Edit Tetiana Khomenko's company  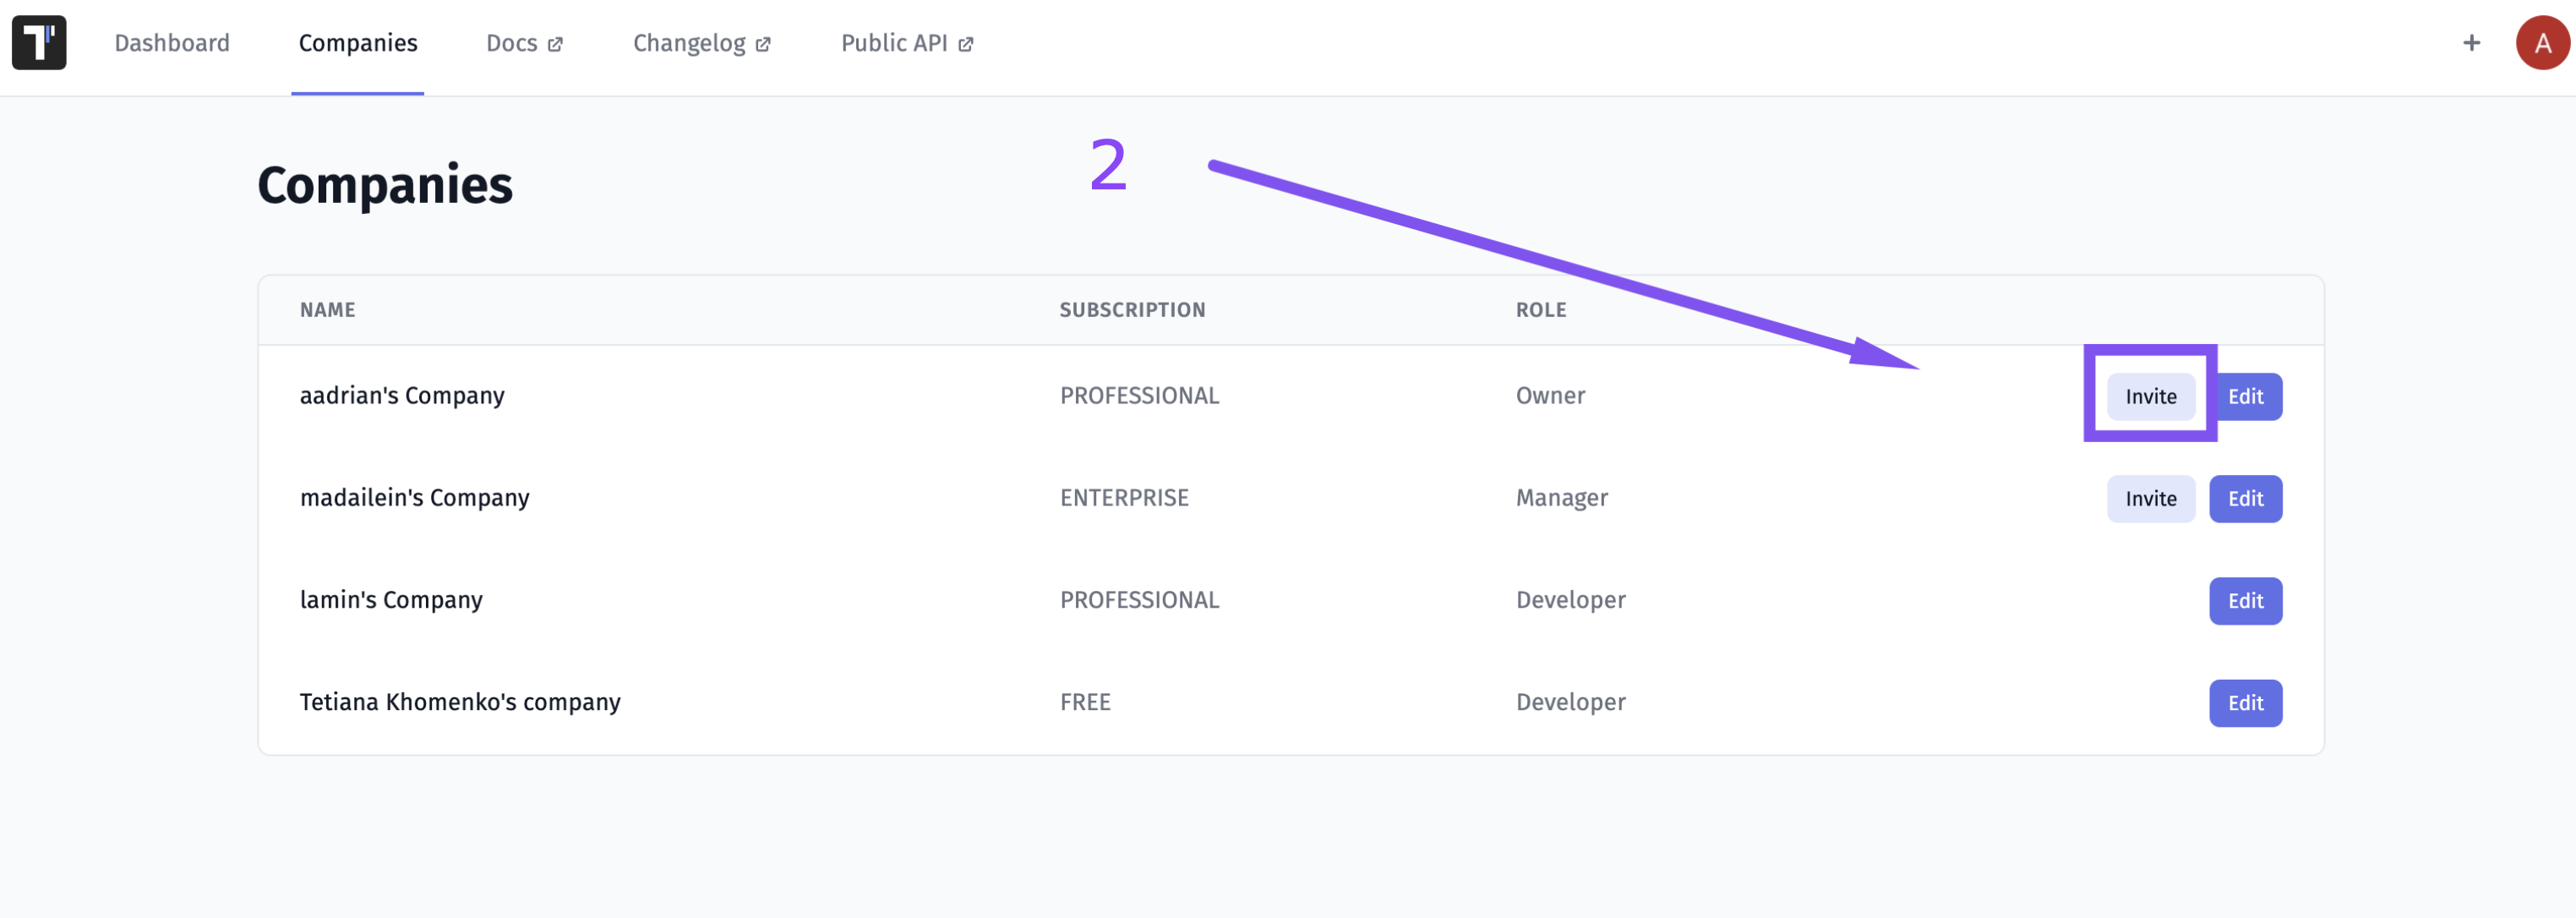pyautogui.click(x=2245, y=703)
